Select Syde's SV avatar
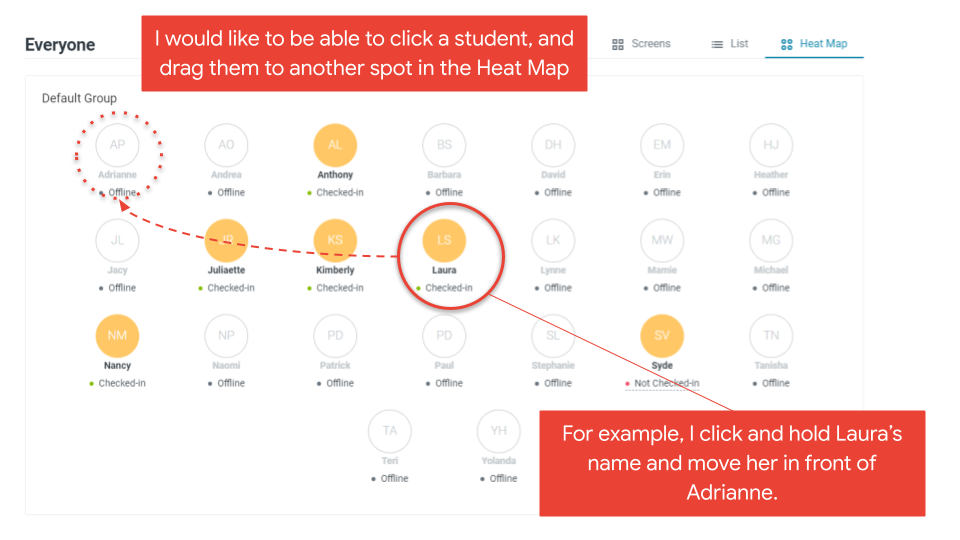Viewport: 960px width, 540px height. 662,336
